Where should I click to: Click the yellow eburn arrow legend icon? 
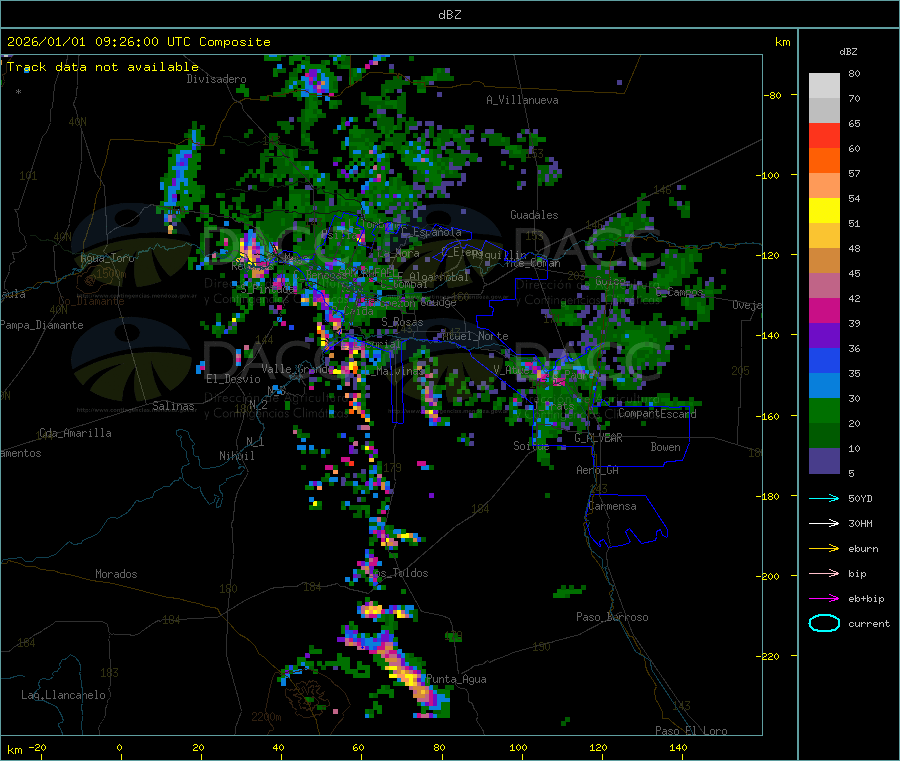tap(824, 548)
